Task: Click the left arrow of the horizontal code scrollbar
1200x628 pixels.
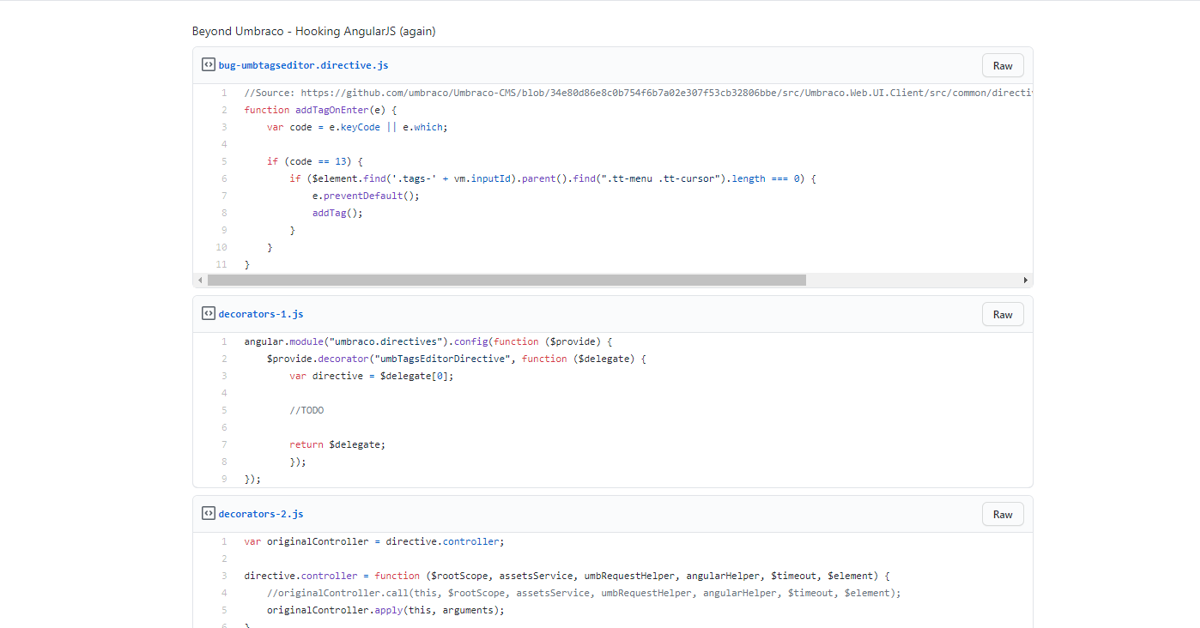Action: point(200,280)
